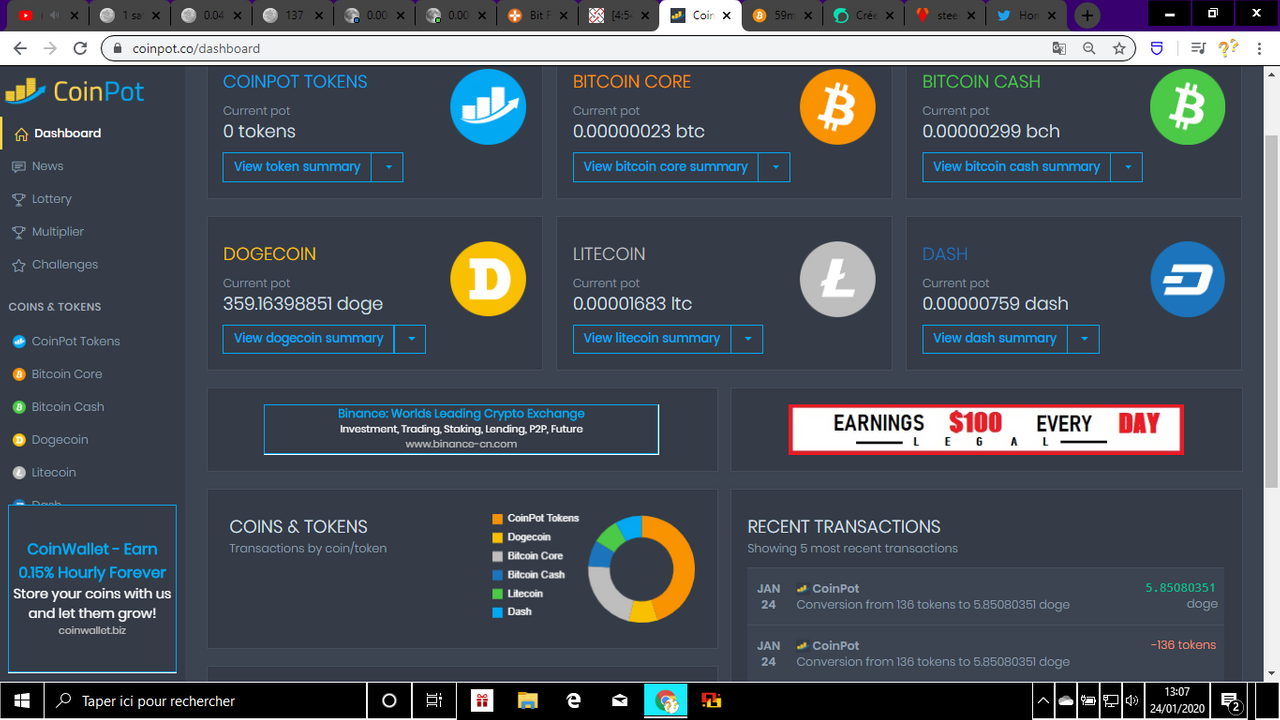The height and width of the screenshot is (720, 1280).
Task: Open File Explorer from taskbar
Action: tap(528, 700)
